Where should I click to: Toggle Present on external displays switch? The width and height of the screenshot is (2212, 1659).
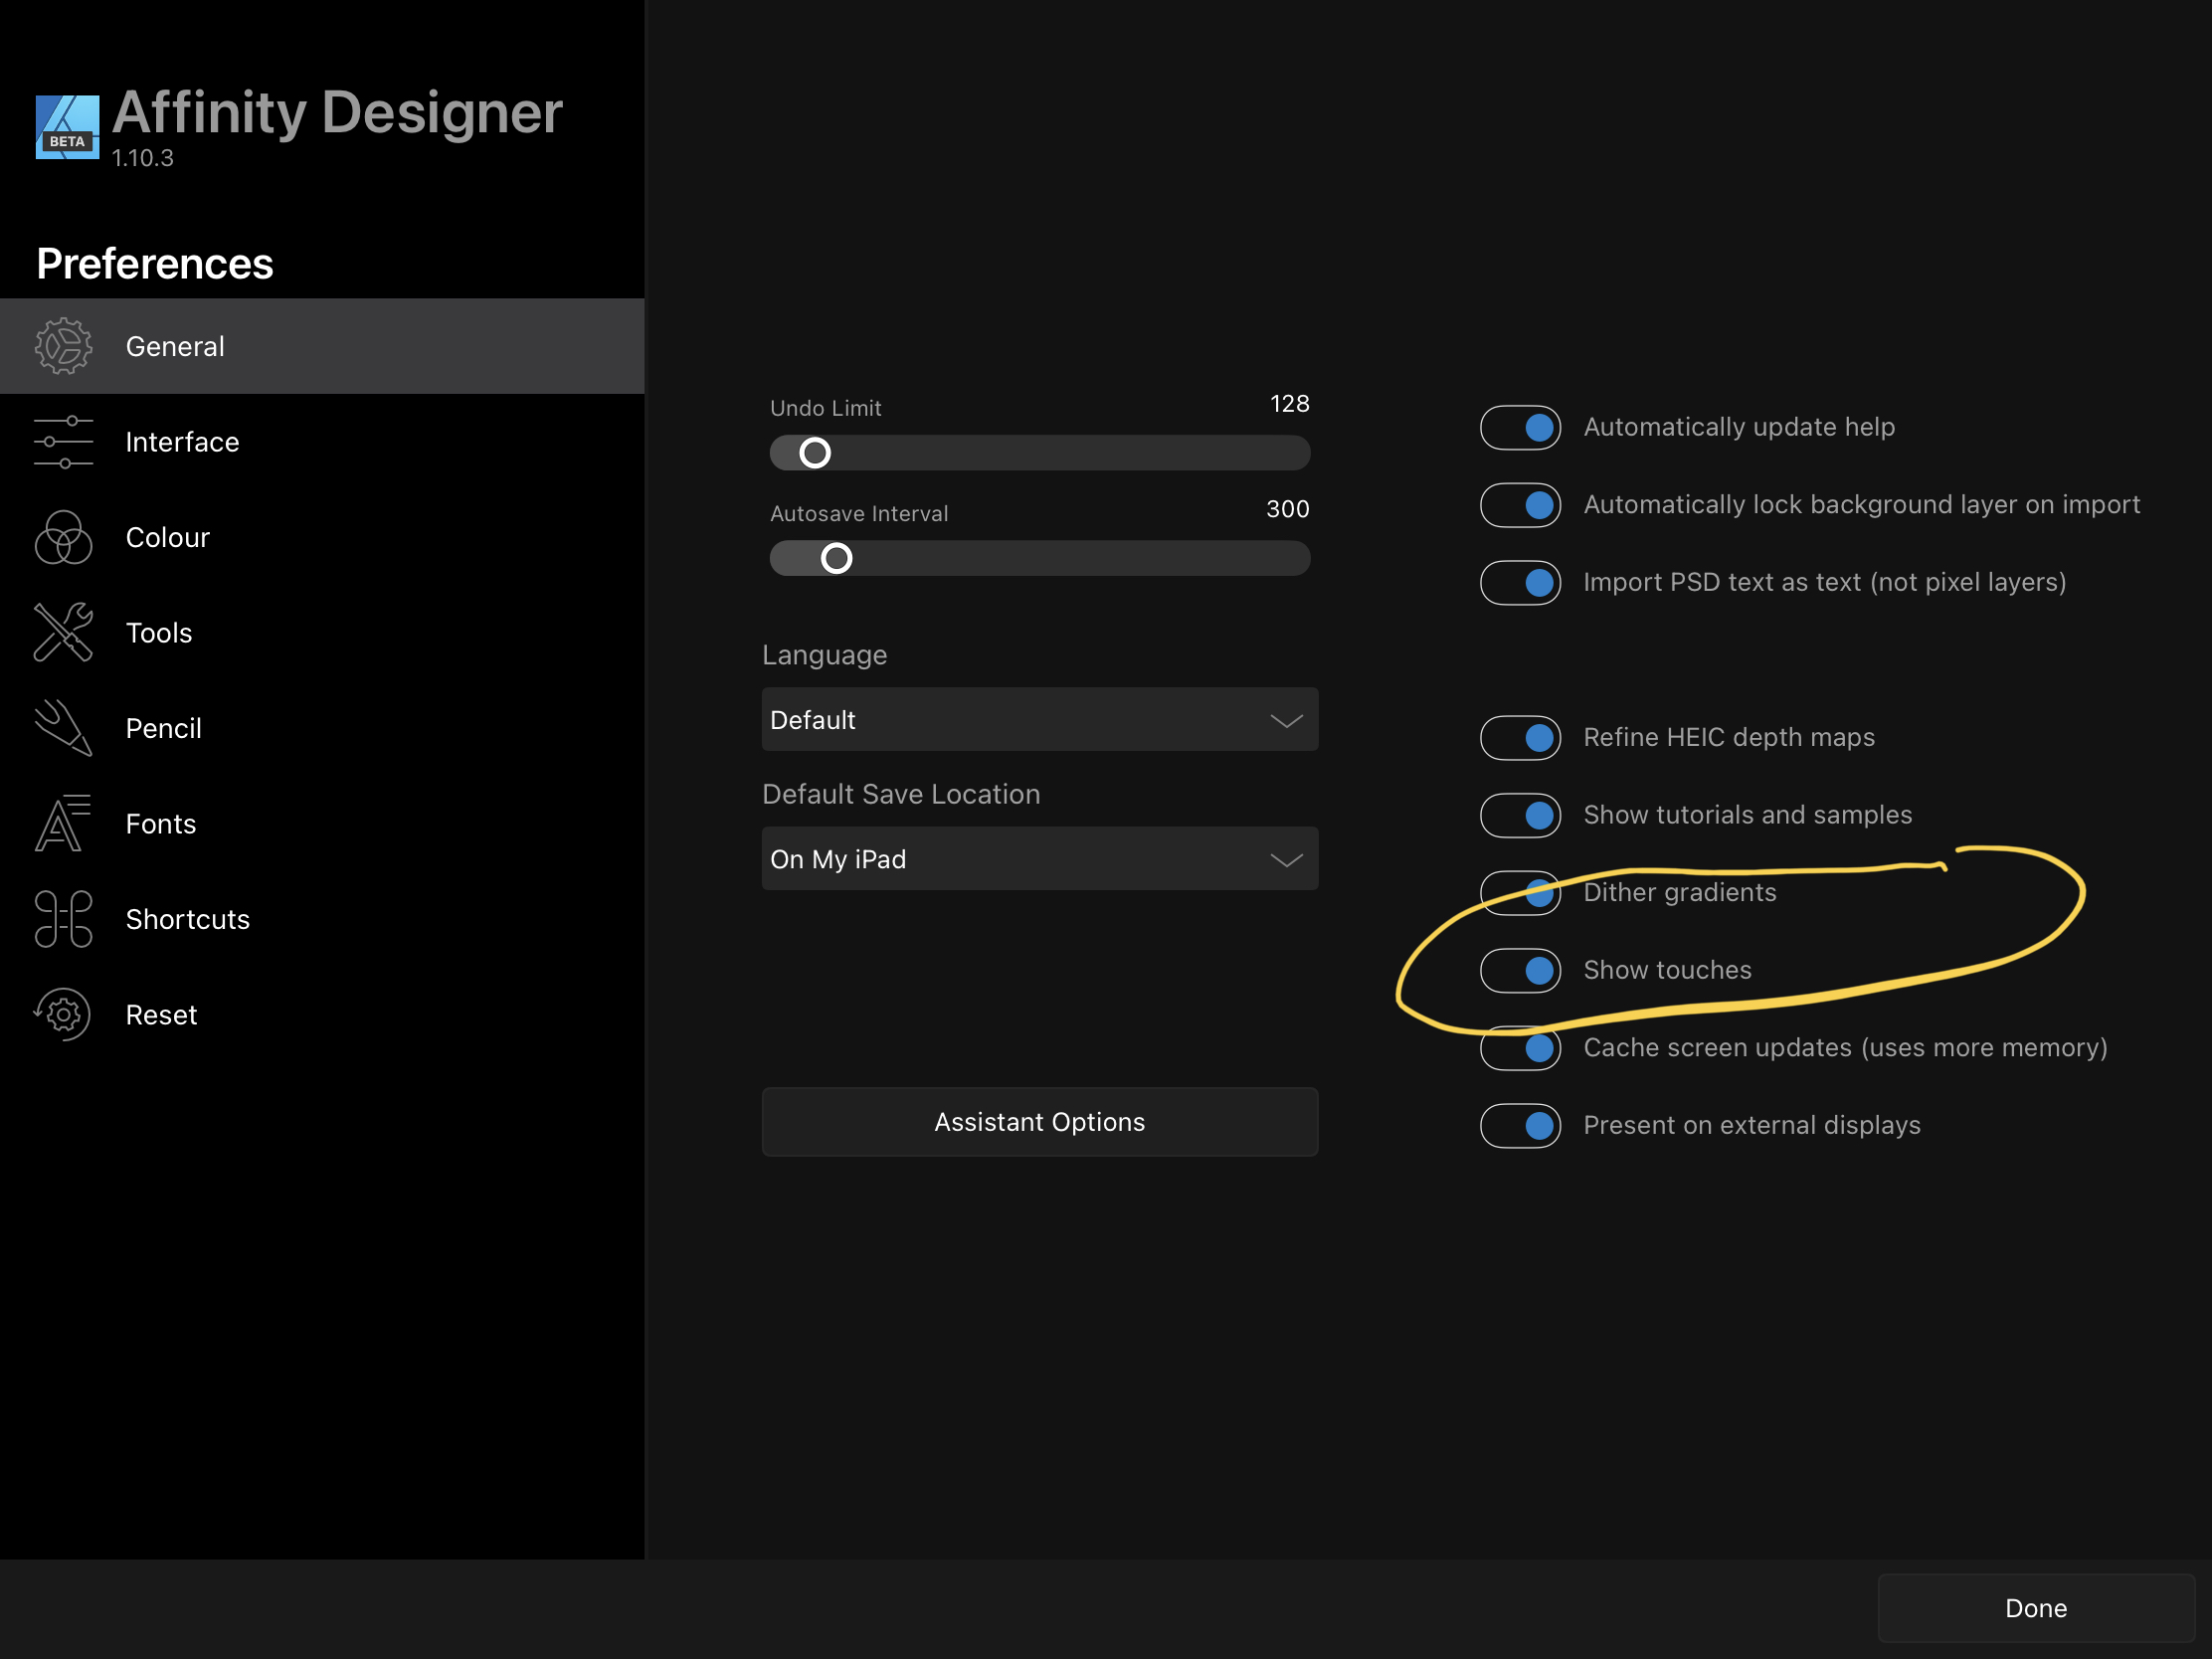[x=1520, y=1125]
